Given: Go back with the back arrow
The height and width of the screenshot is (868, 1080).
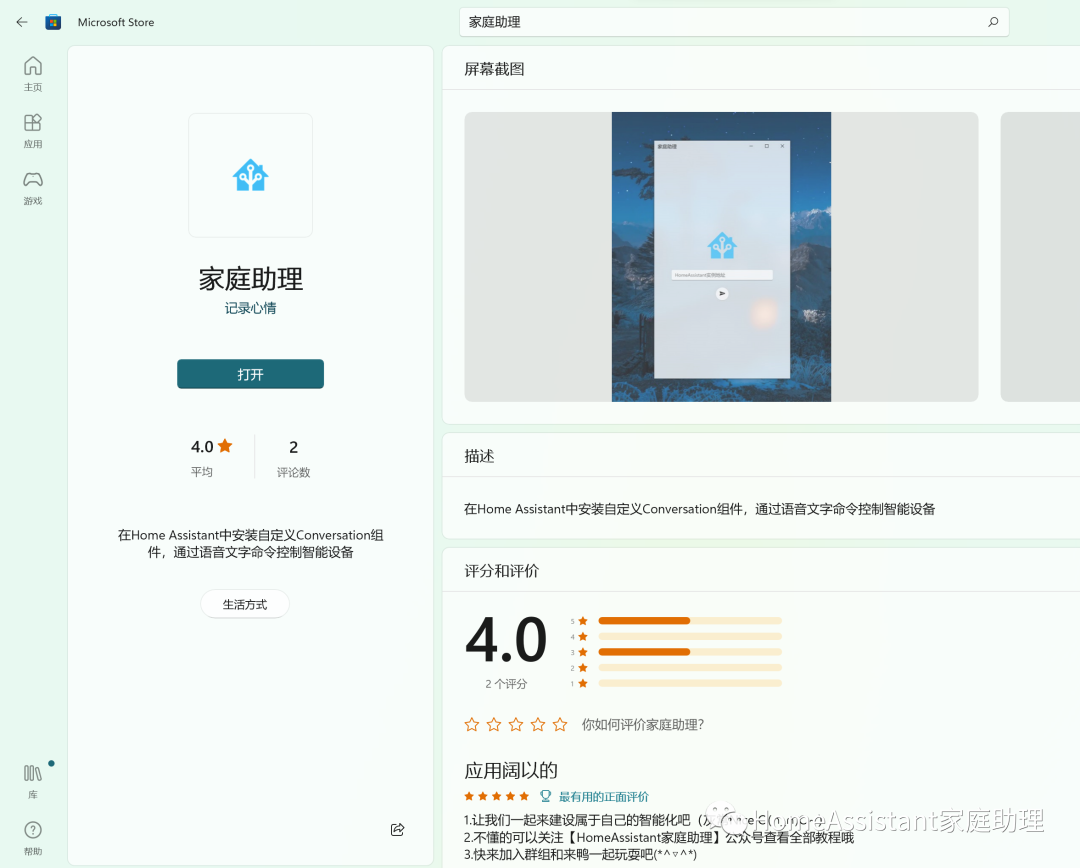Looking at the screenshot, I should (22, 22).
